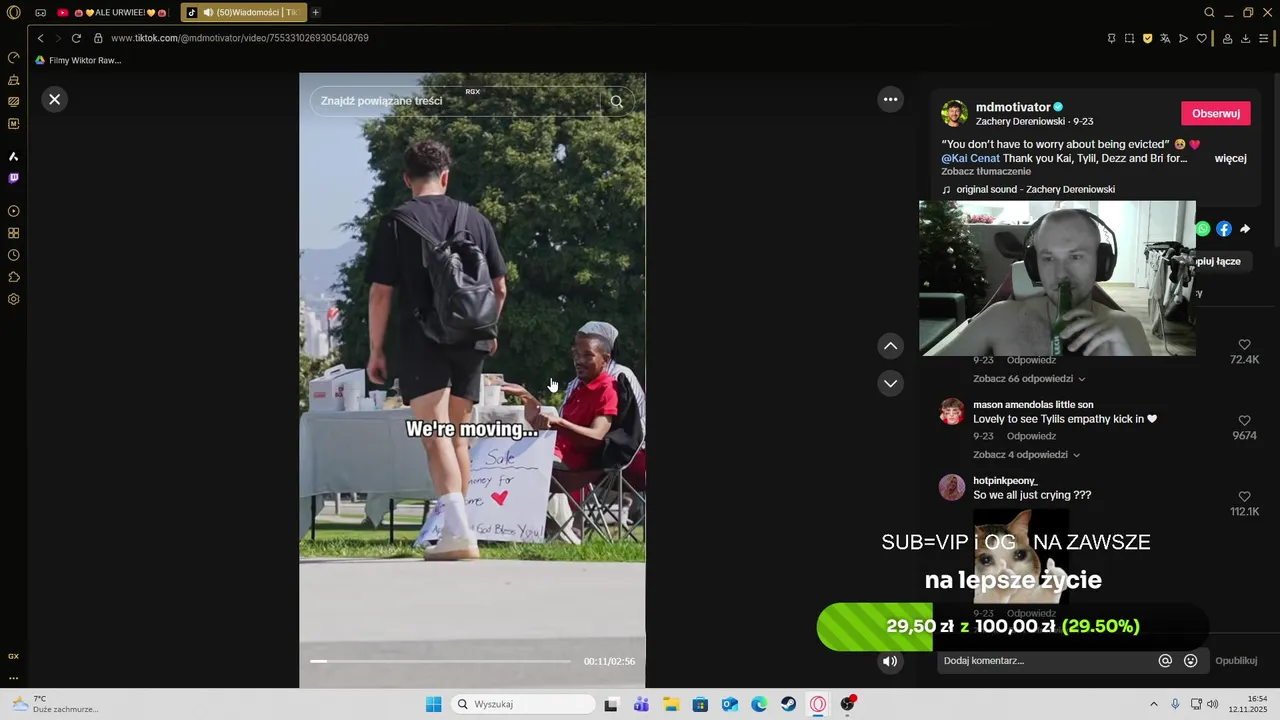This screenshot has width=1280, height=720.
Task: Open the Windows Start menu
Action: point(433,704)
